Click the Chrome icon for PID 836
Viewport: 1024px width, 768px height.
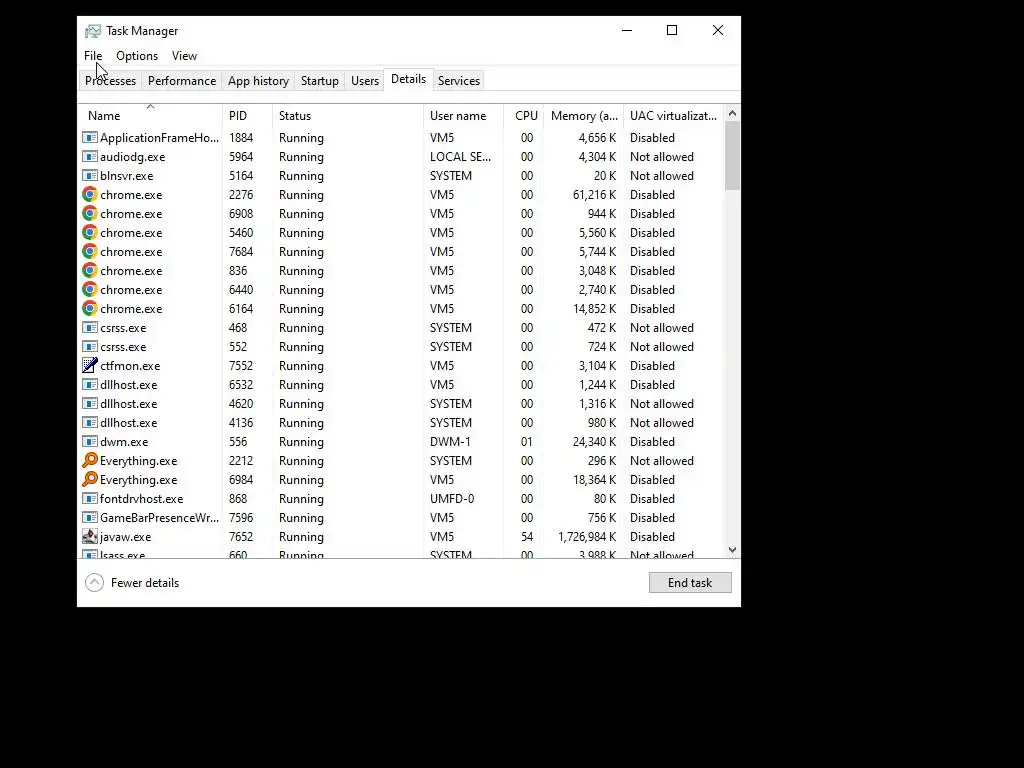90,270
